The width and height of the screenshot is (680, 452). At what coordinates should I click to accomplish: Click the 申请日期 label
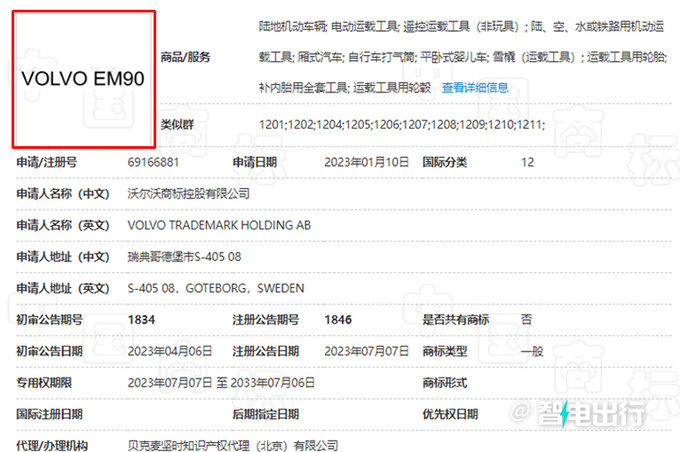pyautogui.click(x=255, y=163)
